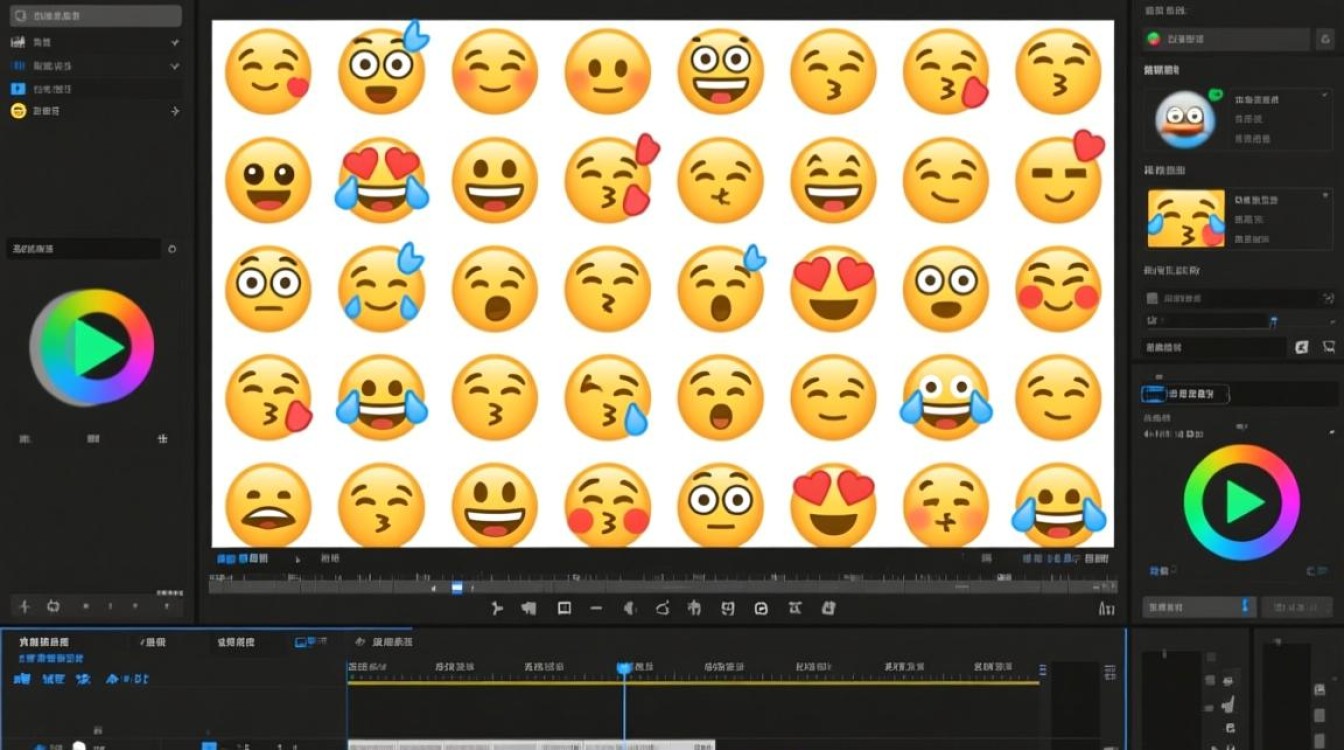Screen dimensions: 1344x750
Task: Toggle the checkmark beside the bar-chart row
Action: click(x=175, y=42)
